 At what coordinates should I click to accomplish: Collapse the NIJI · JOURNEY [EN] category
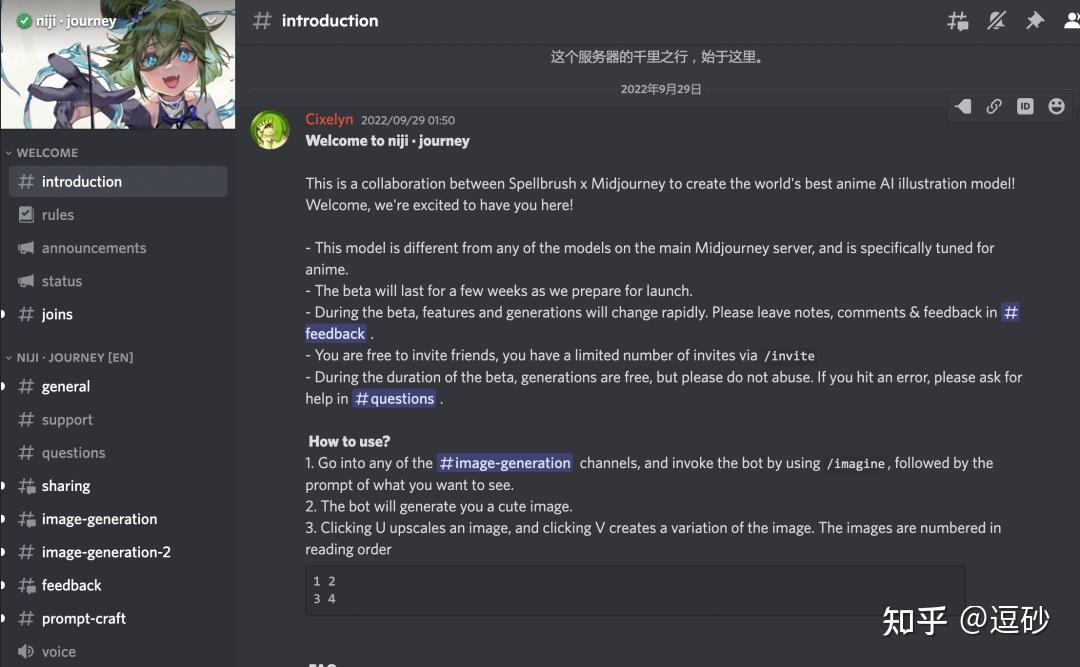[x=69, y=358]
